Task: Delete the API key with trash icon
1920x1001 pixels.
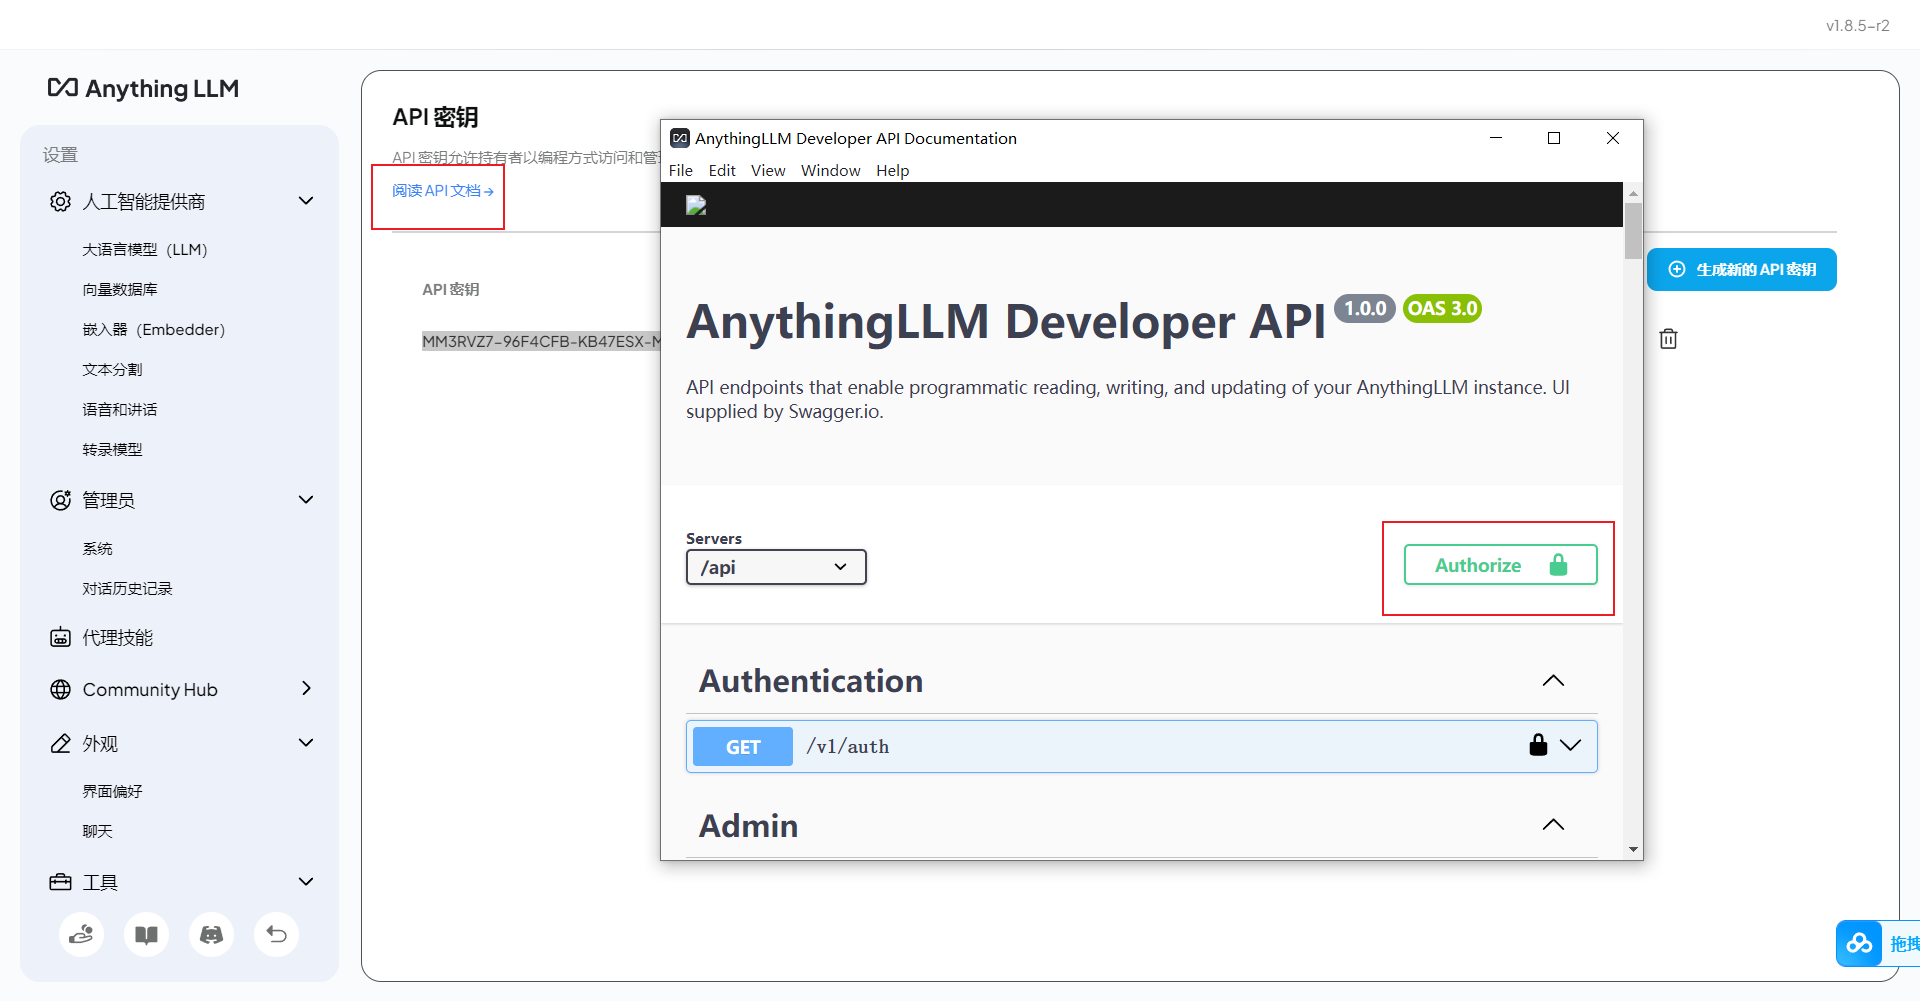Action: coord(1668,339)
